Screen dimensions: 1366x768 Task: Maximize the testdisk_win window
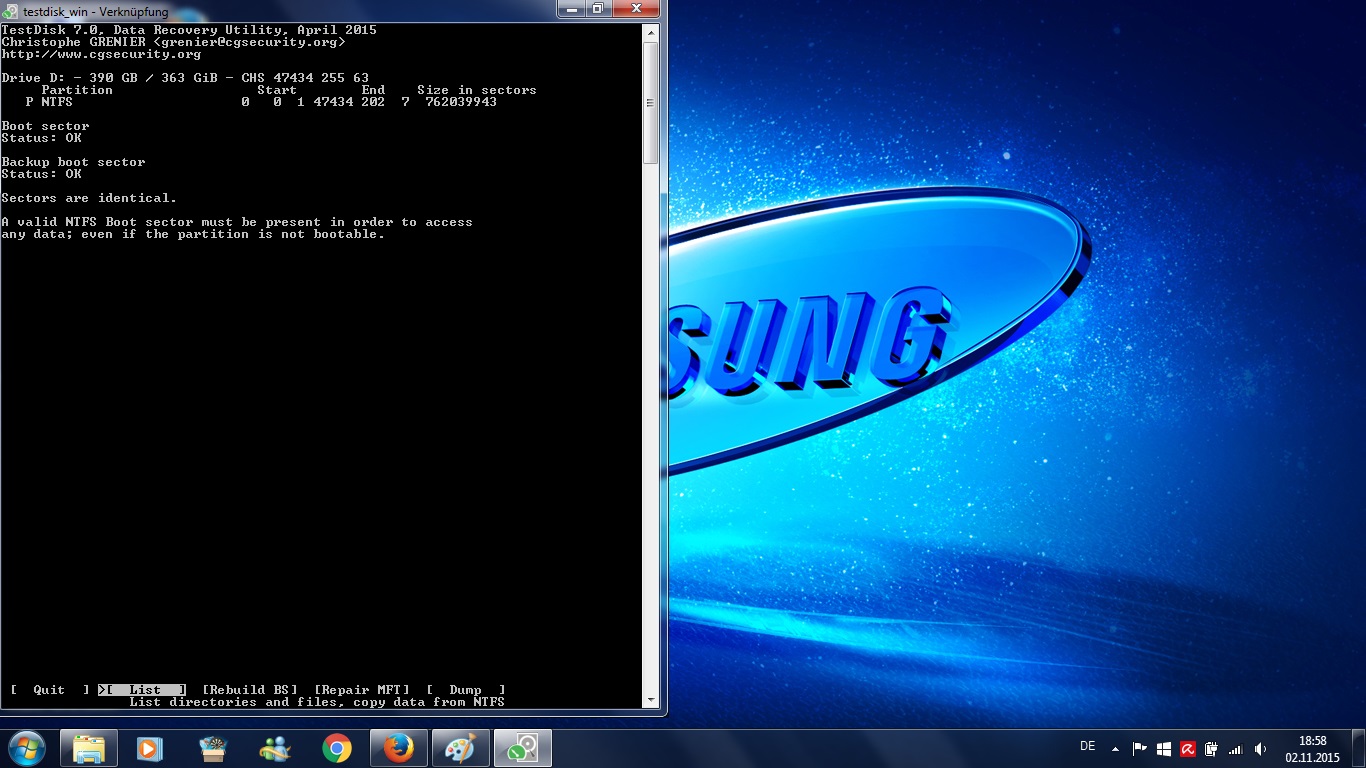(x=598, y=9)
